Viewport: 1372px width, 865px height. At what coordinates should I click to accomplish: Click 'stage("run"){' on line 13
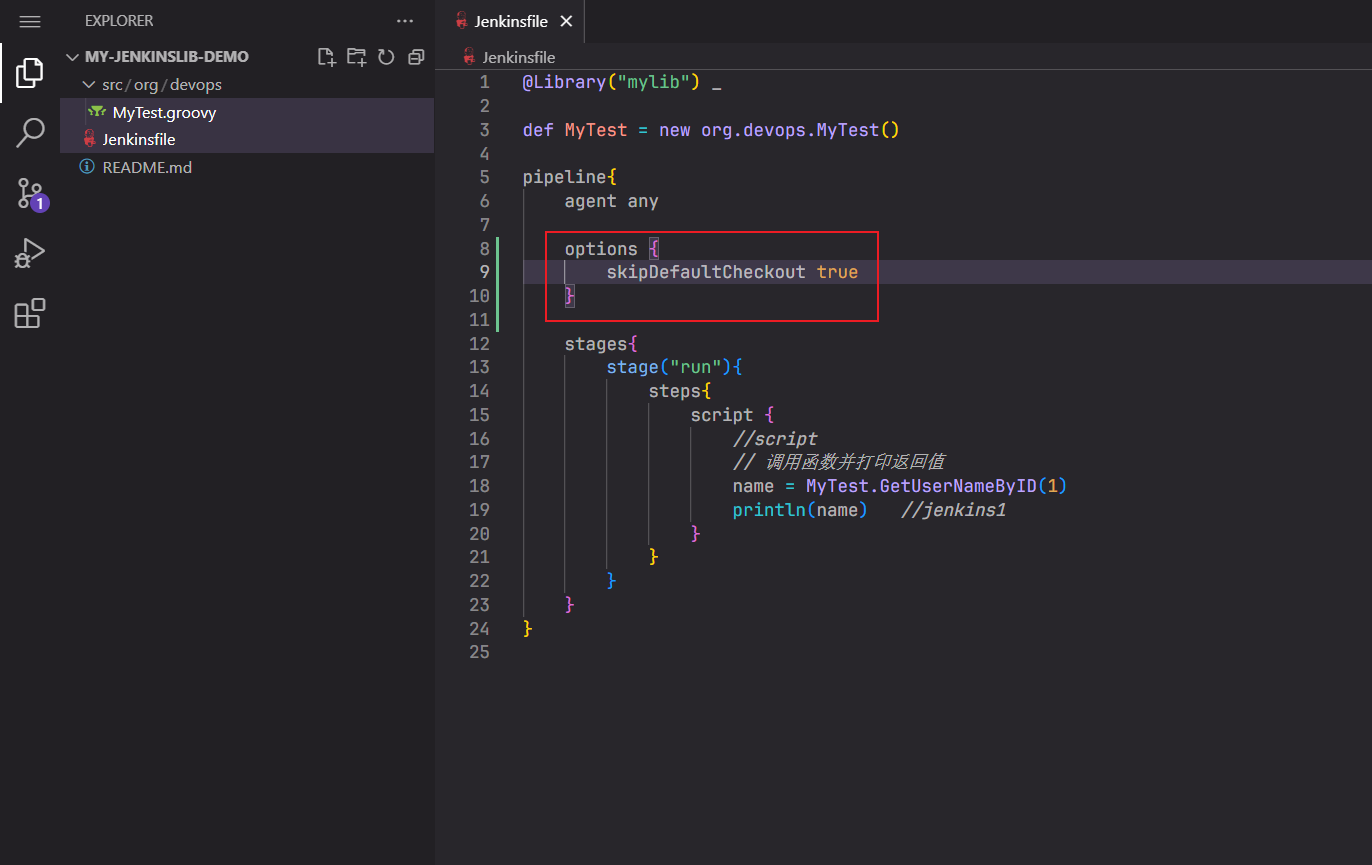(674, 367)
